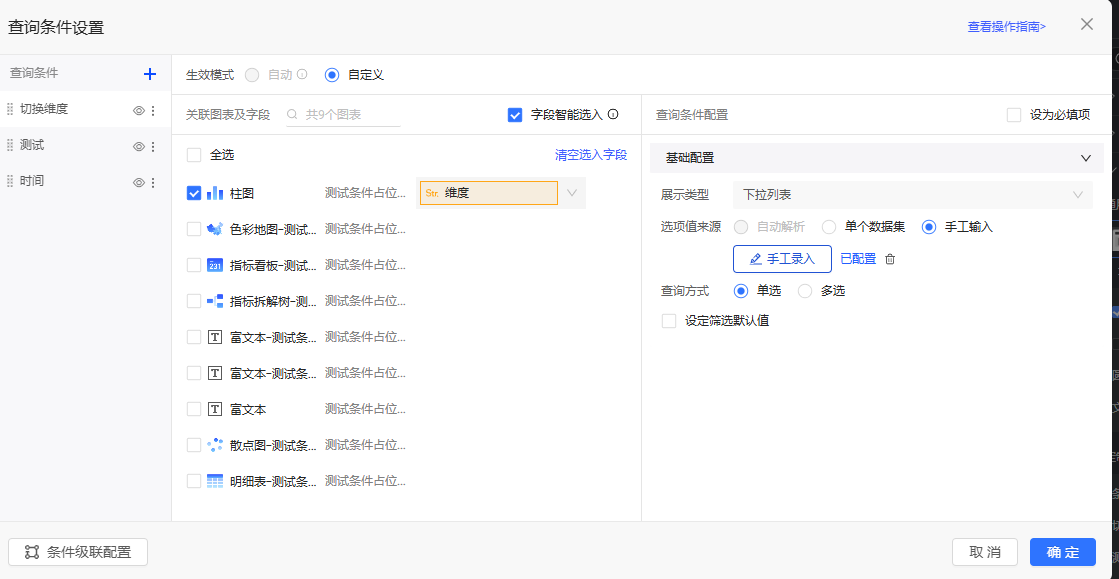Click the trash icon next to 已配置
The image size is (1119, 579).
(890, 259)
